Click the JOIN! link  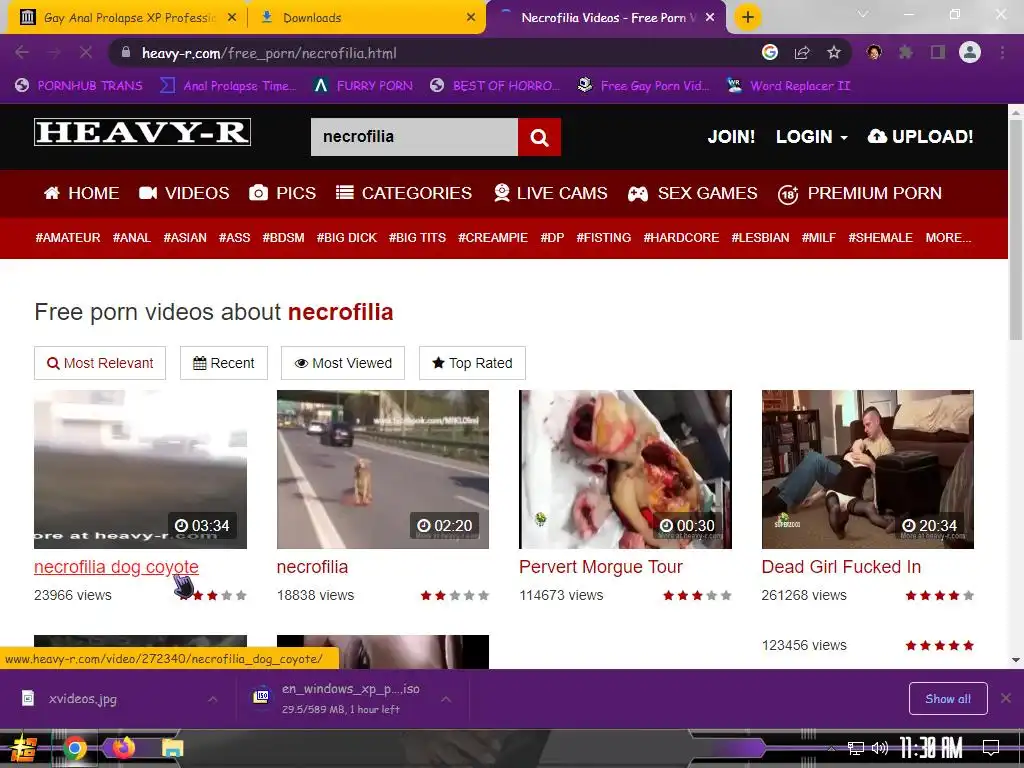point(731,136)
